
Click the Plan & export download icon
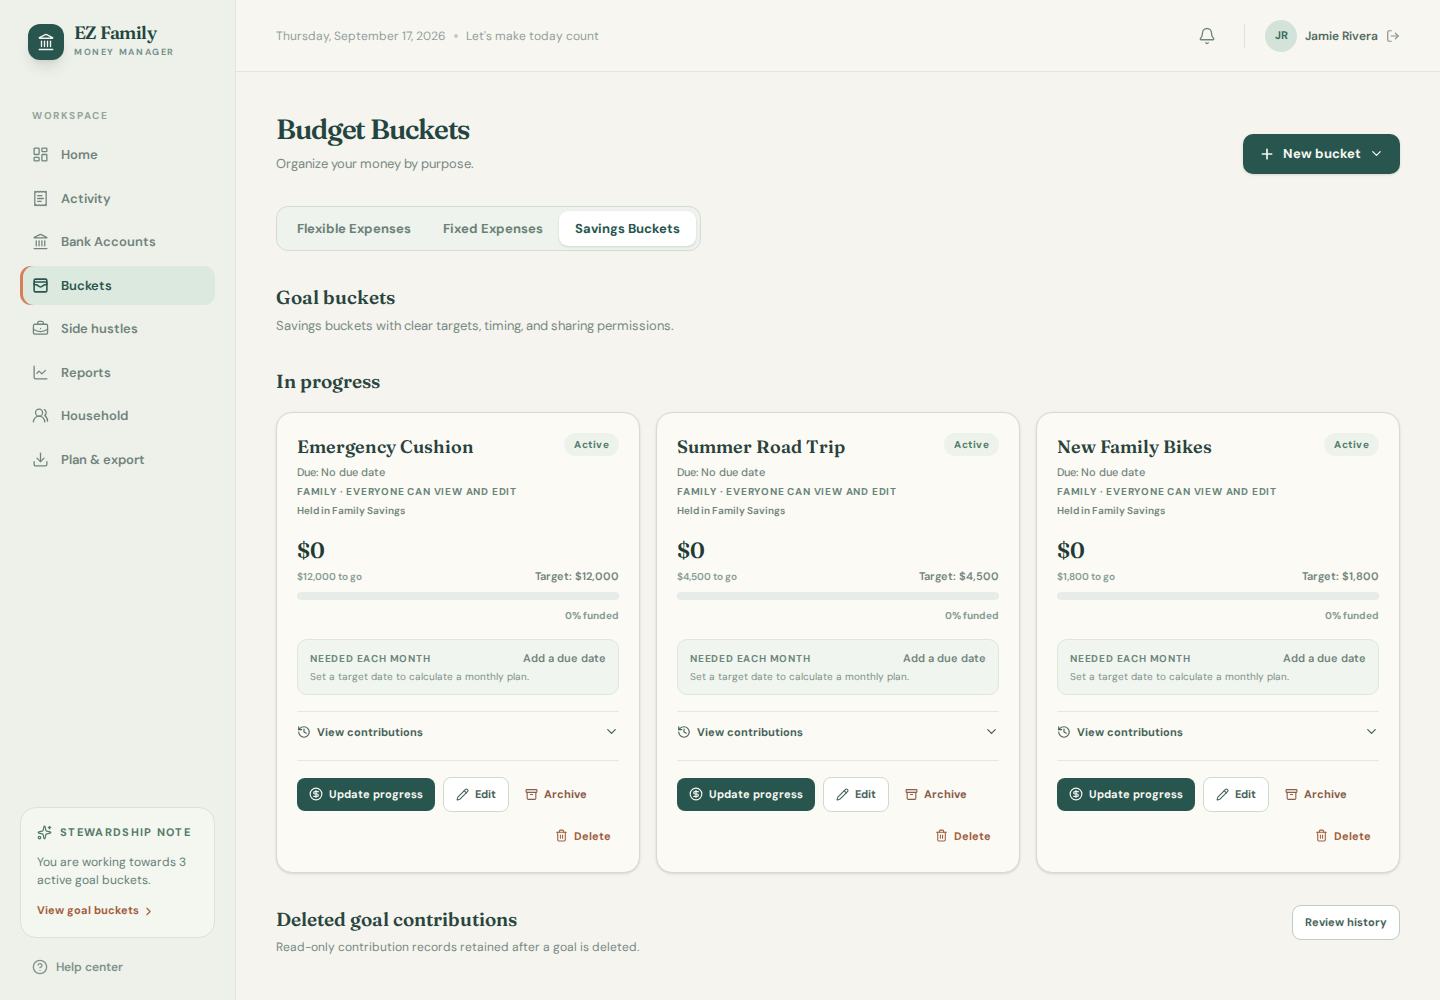click(40, 459)
